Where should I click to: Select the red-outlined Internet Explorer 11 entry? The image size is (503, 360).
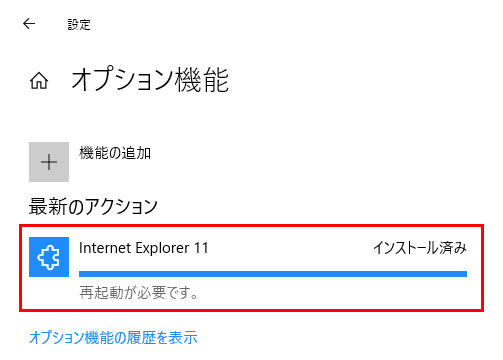tap(251, 268)
